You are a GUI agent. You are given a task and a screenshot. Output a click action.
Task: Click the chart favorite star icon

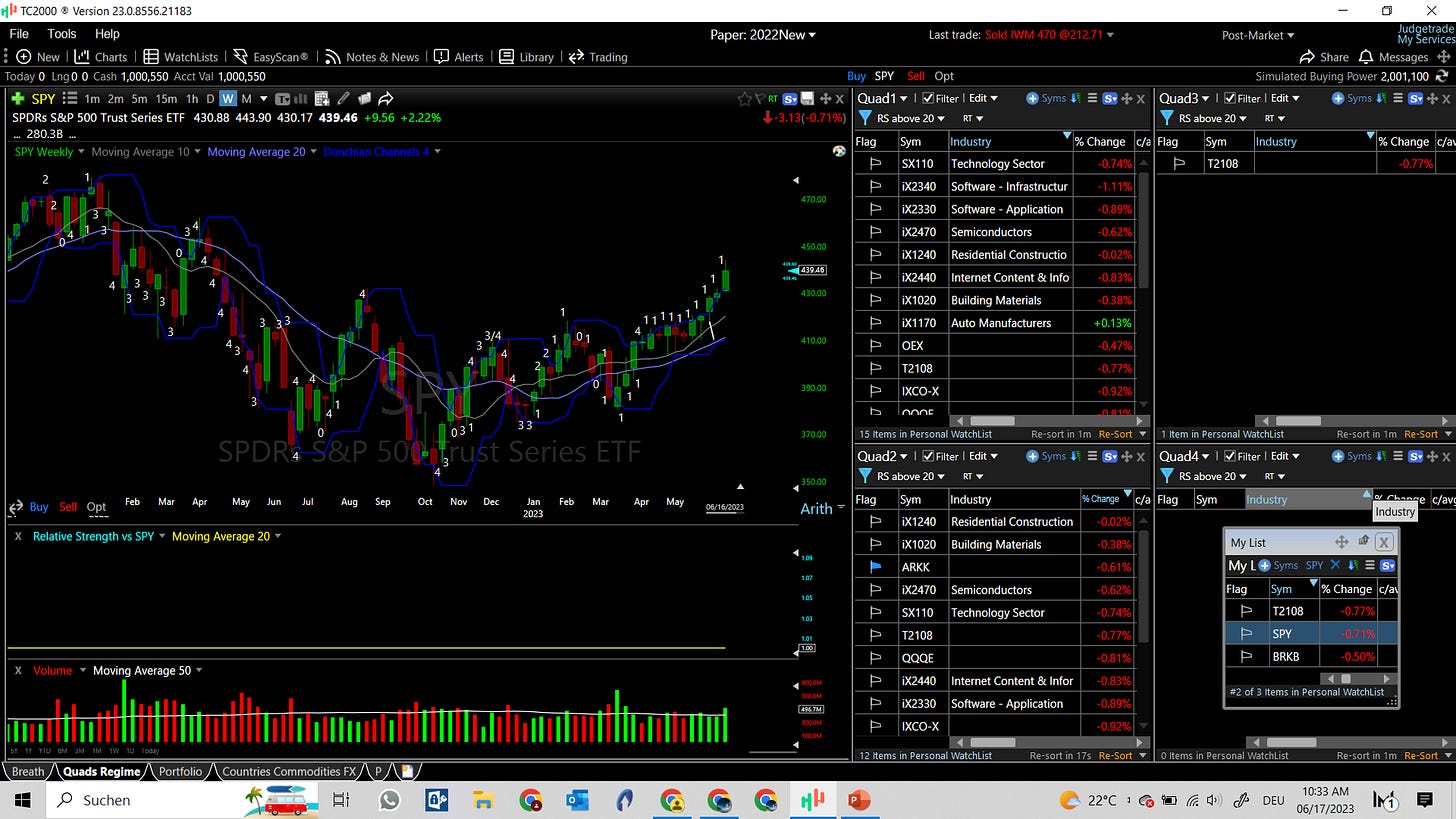coord(744,98)
